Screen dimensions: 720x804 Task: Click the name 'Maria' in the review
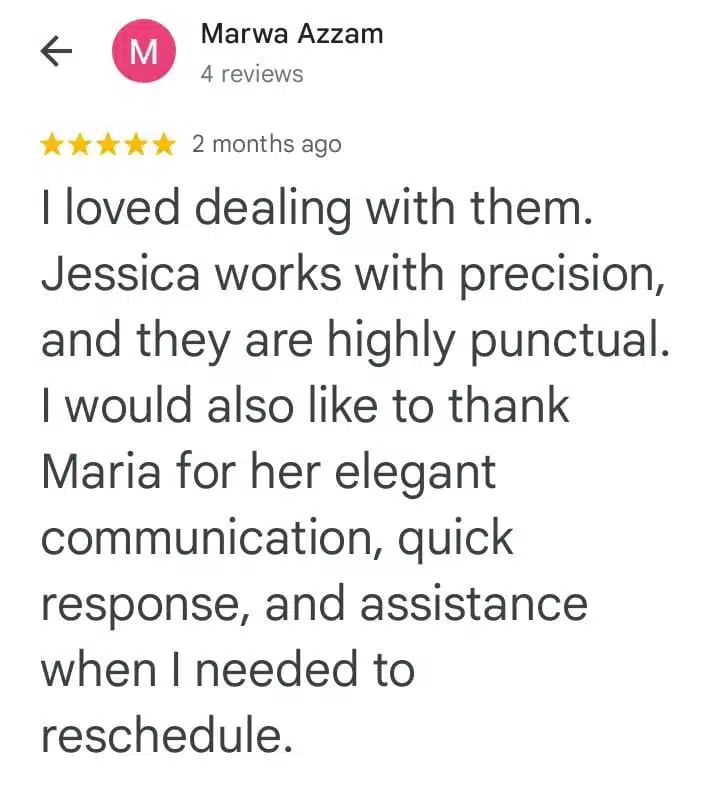click(x=101, y=472)
